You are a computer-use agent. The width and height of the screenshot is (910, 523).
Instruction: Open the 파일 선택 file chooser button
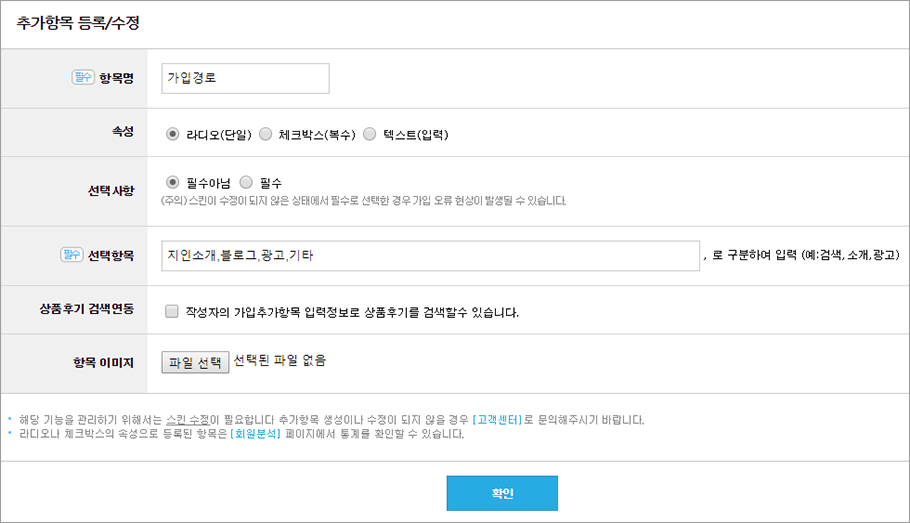coord(195,362)
